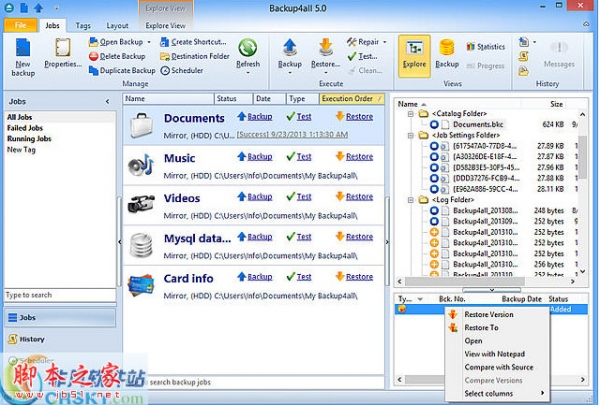Click the Test link for Music job
Viewport: 600px width, 405px height.
point(304,157)
